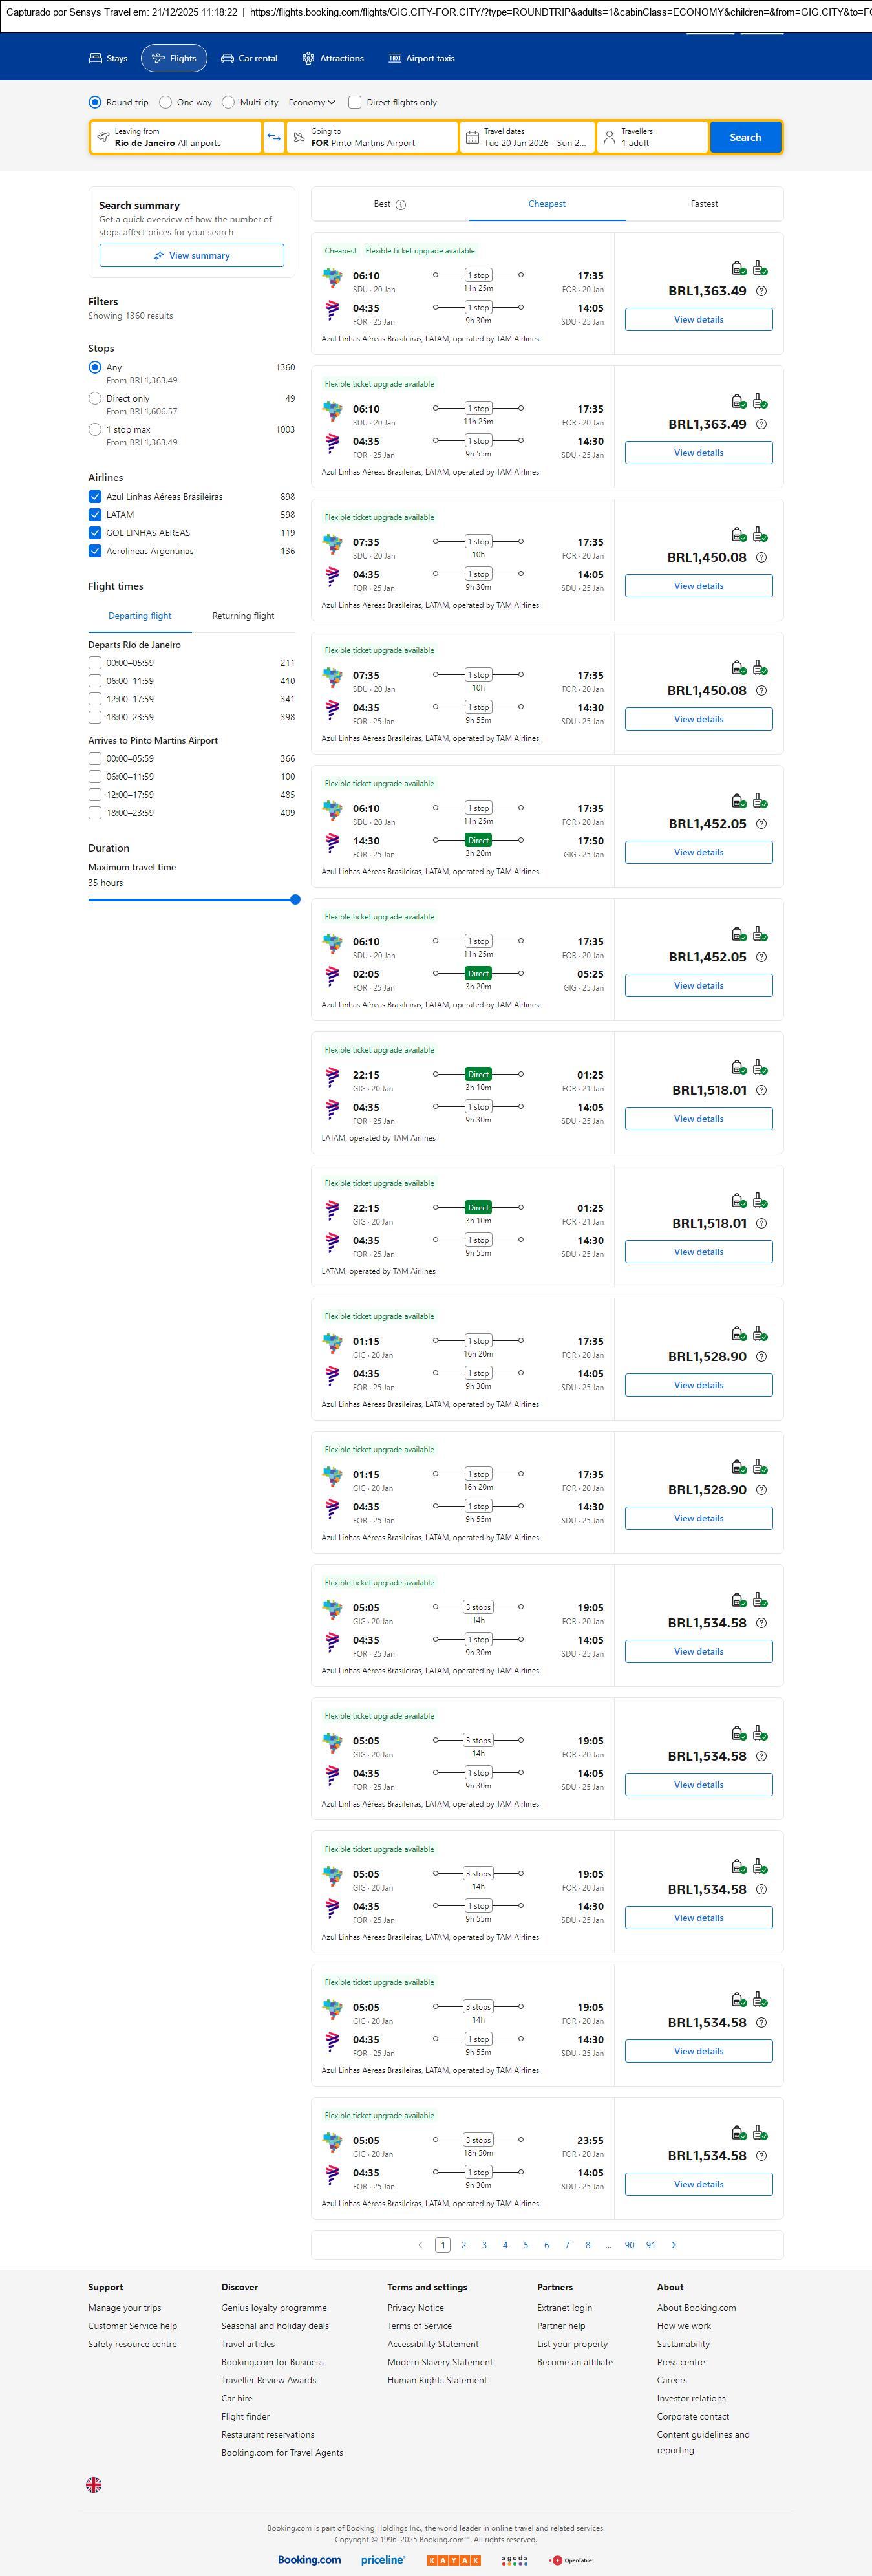The height and width of the screenshot is (2576, 872).
Task: Open the Travel dates picker
Action: click(x=527, y=137)
